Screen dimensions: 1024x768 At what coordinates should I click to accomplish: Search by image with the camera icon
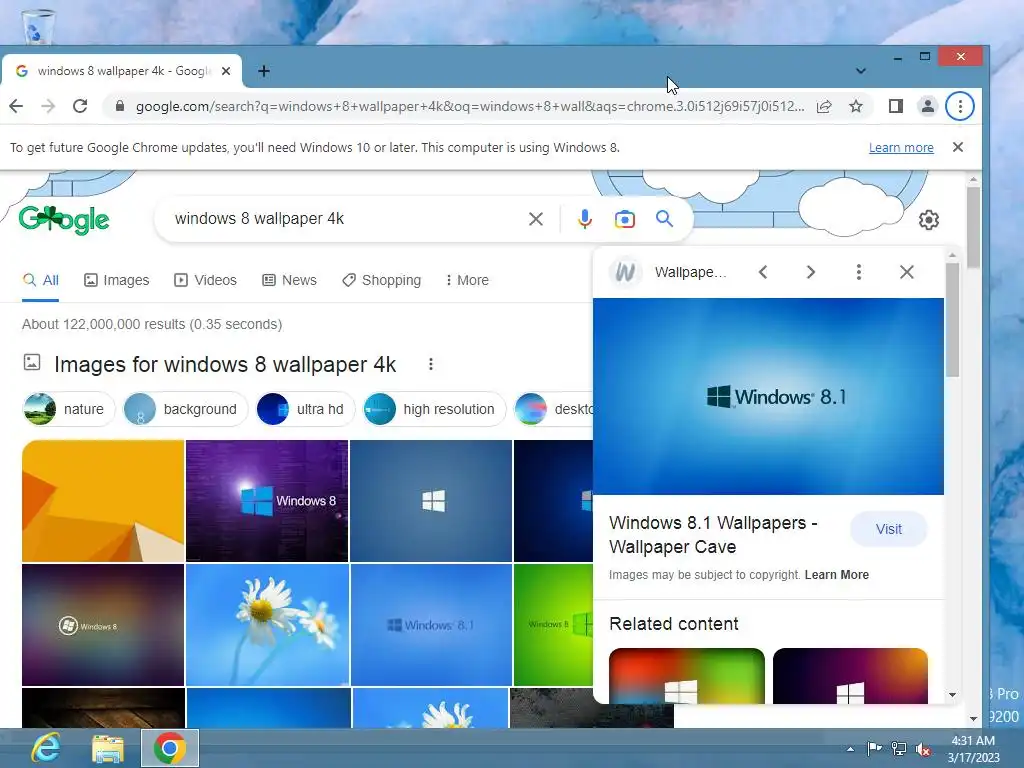(624, 219)
